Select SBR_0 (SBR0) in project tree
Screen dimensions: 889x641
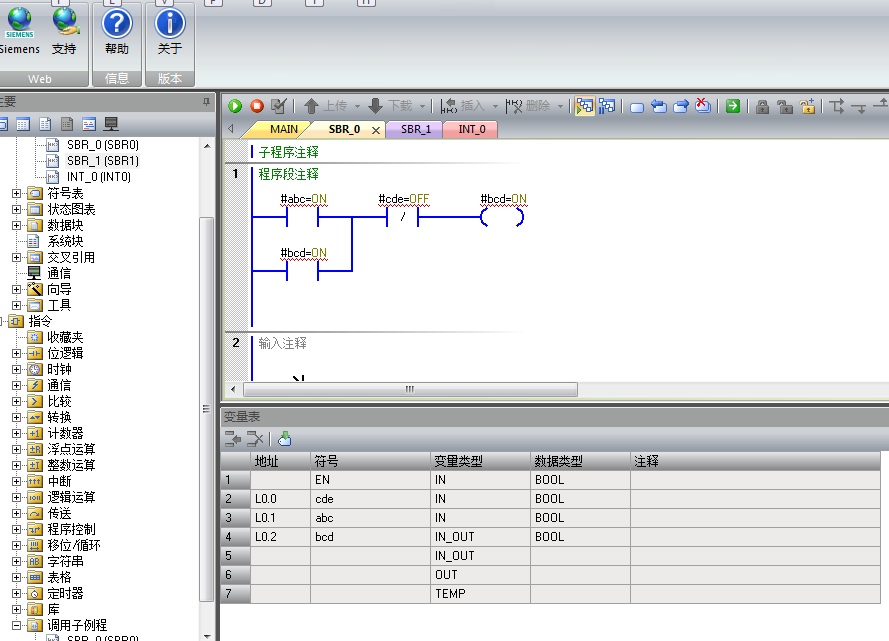tap(103, 145)
